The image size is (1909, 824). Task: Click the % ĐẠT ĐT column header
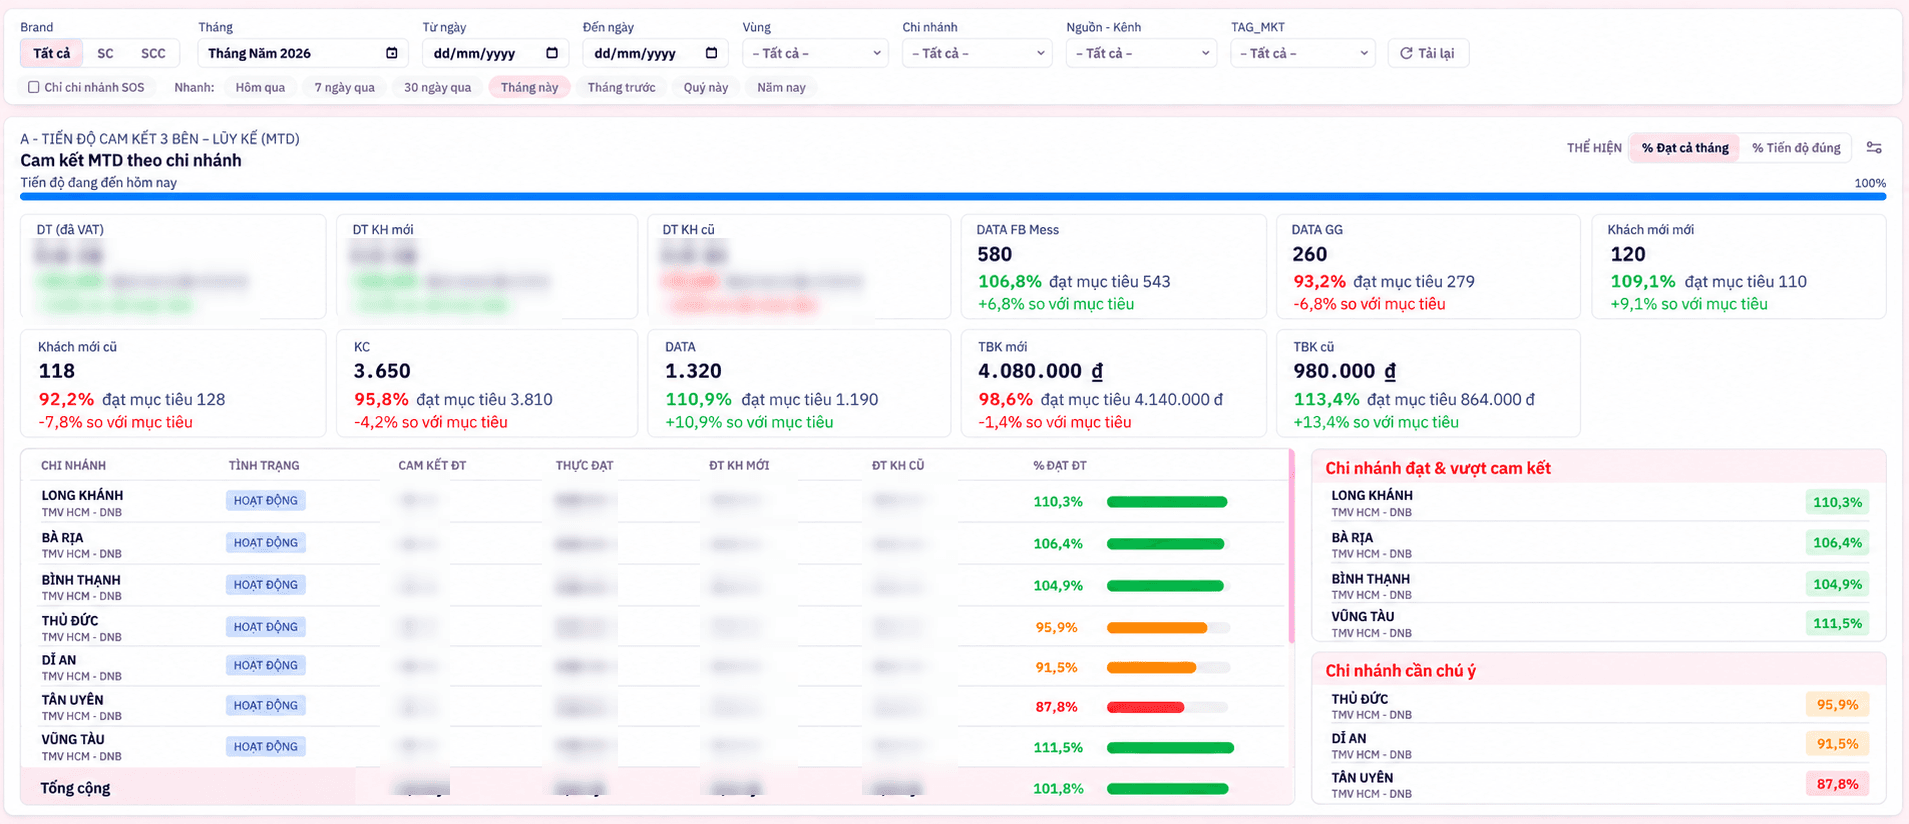point(1059,466)
